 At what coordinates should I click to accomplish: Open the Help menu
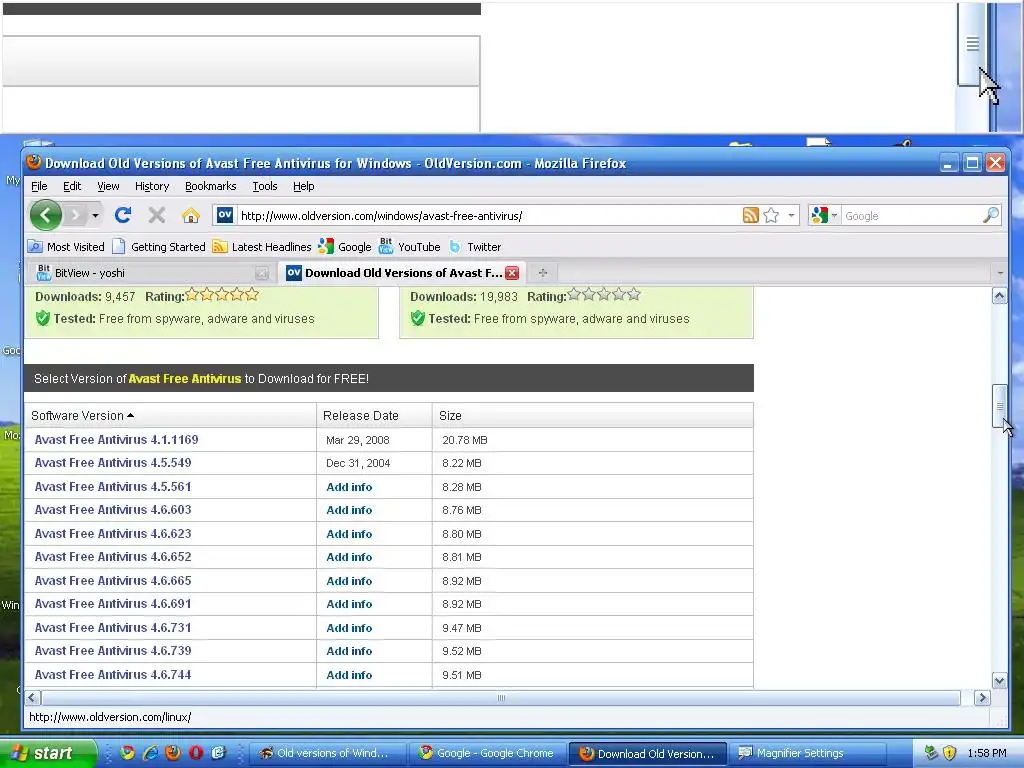click(x=304, y=186)
